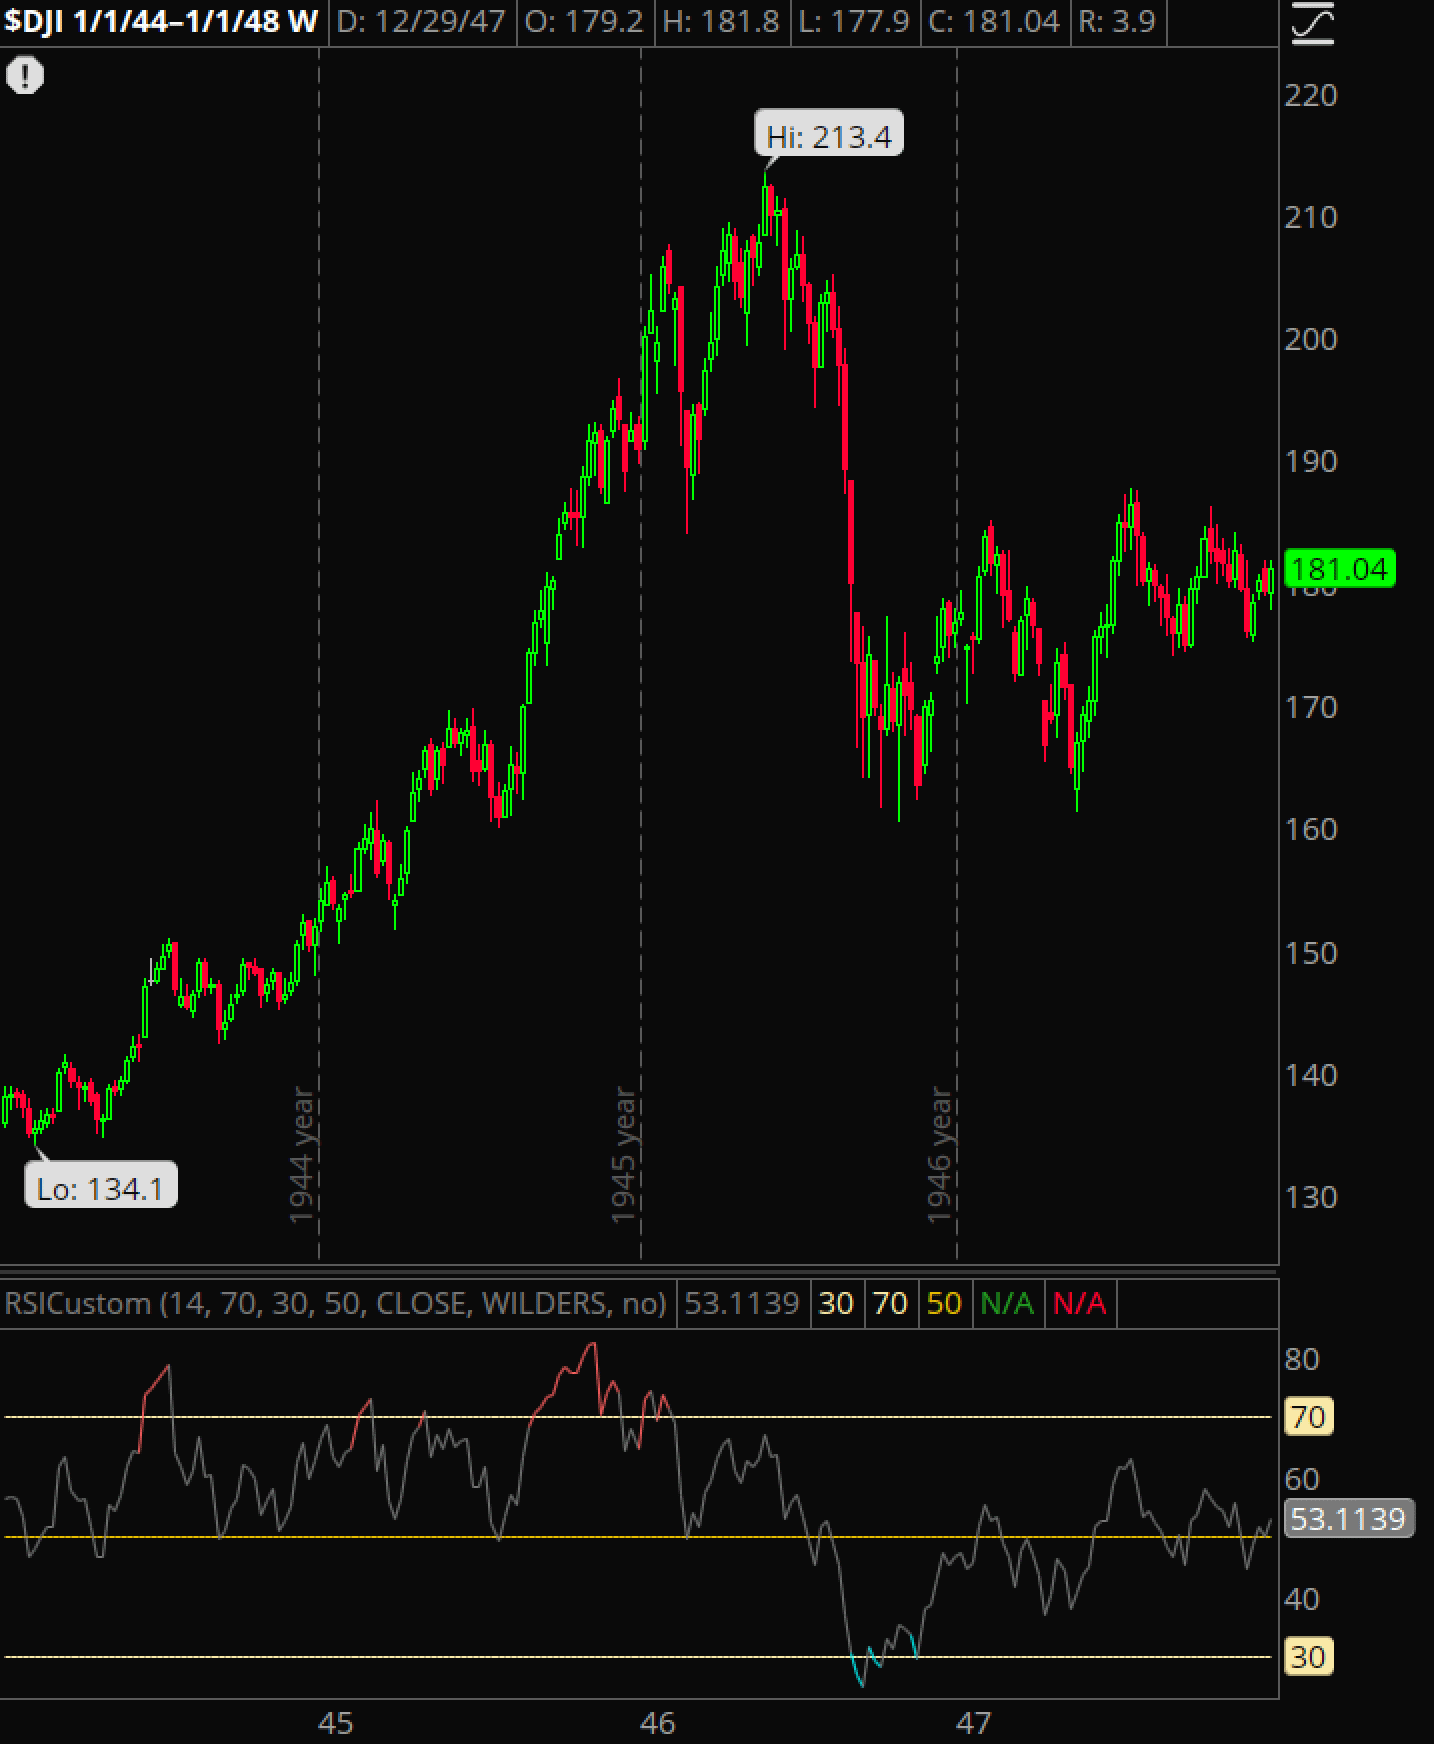Click the 190 price axis label
This screenshot has width=1434, height=1744.
(1310, 461)
